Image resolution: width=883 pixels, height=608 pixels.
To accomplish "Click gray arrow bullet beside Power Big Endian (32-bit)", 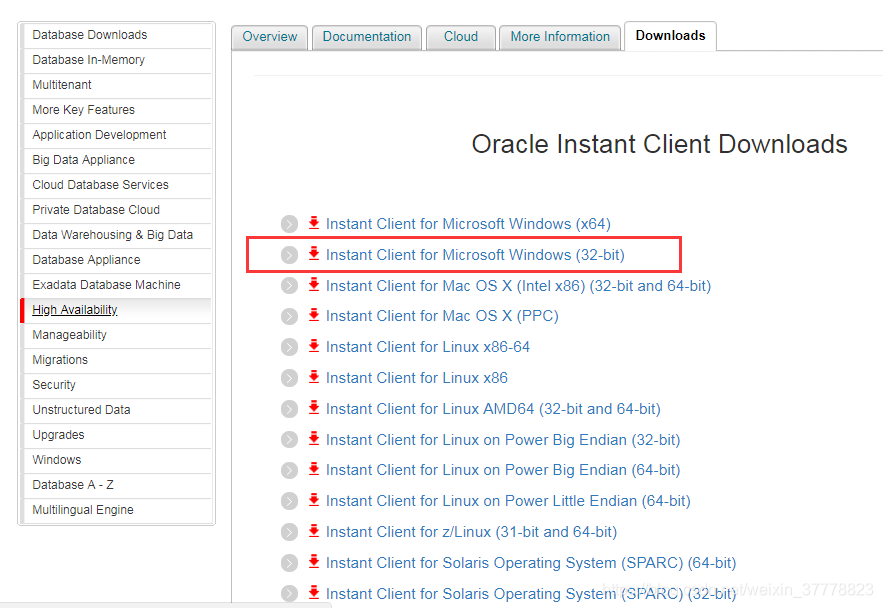I will click(289, 440).
